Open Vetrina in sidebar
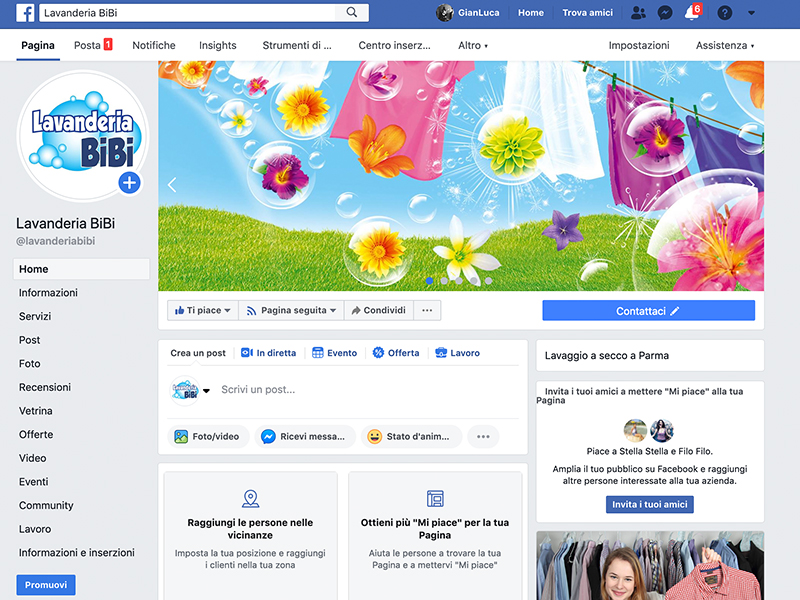800x600 pixels. (36, 411)
